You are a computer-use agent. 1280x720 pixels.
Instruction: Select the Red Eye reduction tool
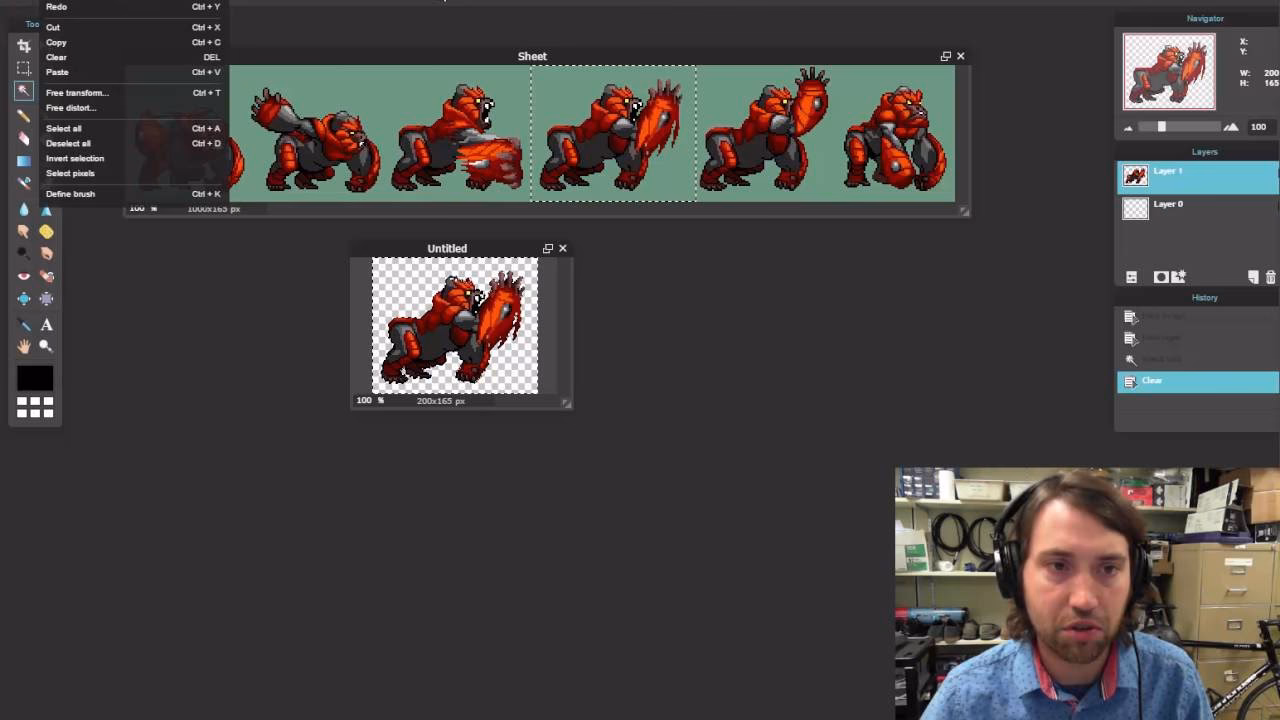click(x=24, y=276)
